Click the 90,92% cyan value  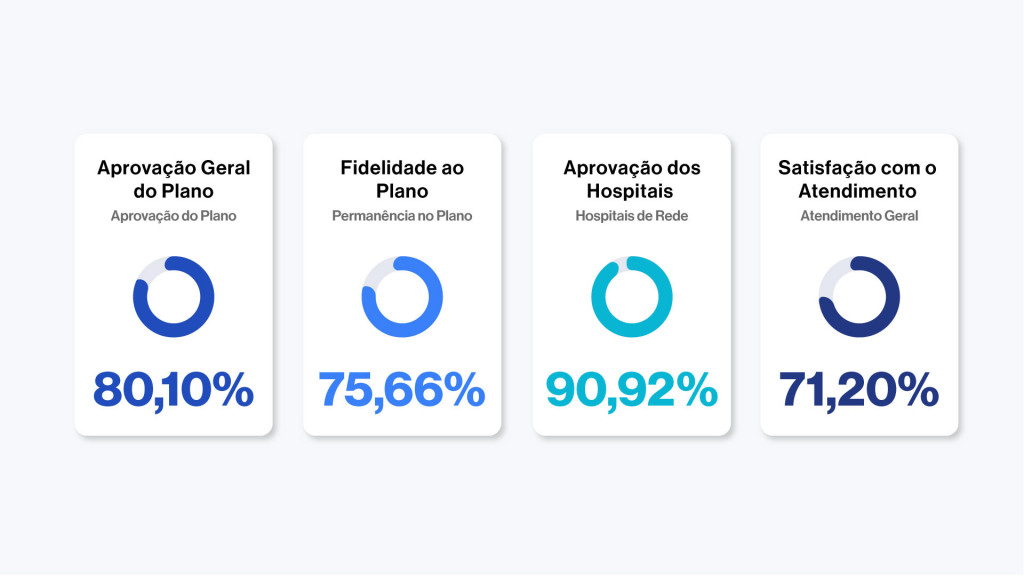(x=631, y=389)
